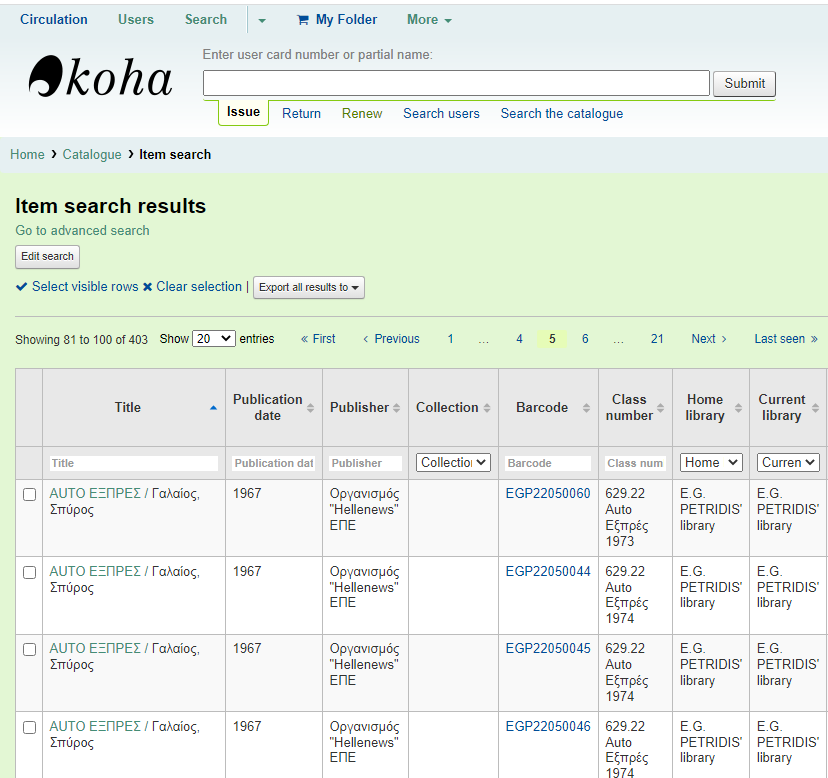Open the Show entries count dropdown
Image resolution: width=828 pixels, height=778 pixels.
[213, 339]
